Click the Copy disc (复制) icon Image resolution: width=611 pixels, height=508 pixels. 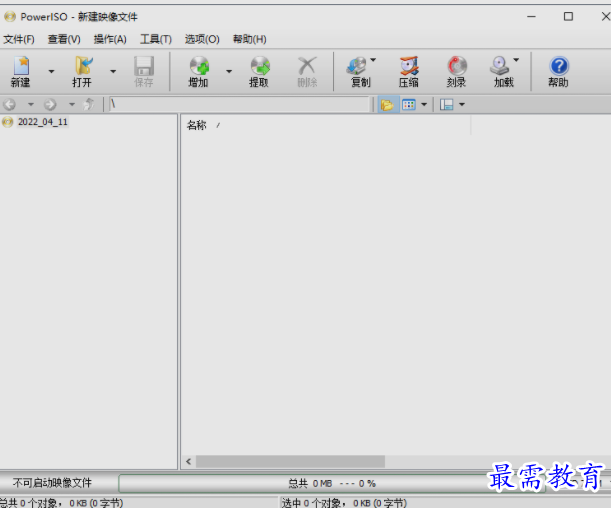tap(357, 65)
